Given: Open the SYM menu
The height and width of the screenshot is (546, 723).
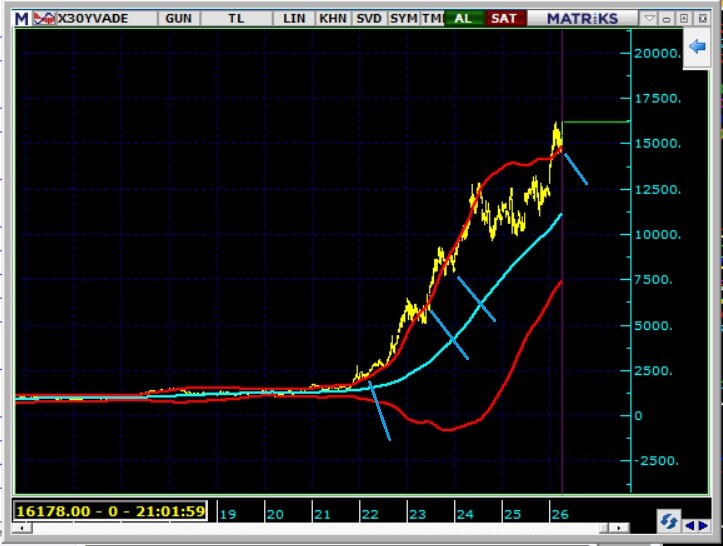Looking at the screenshot, I should (403, 18).
